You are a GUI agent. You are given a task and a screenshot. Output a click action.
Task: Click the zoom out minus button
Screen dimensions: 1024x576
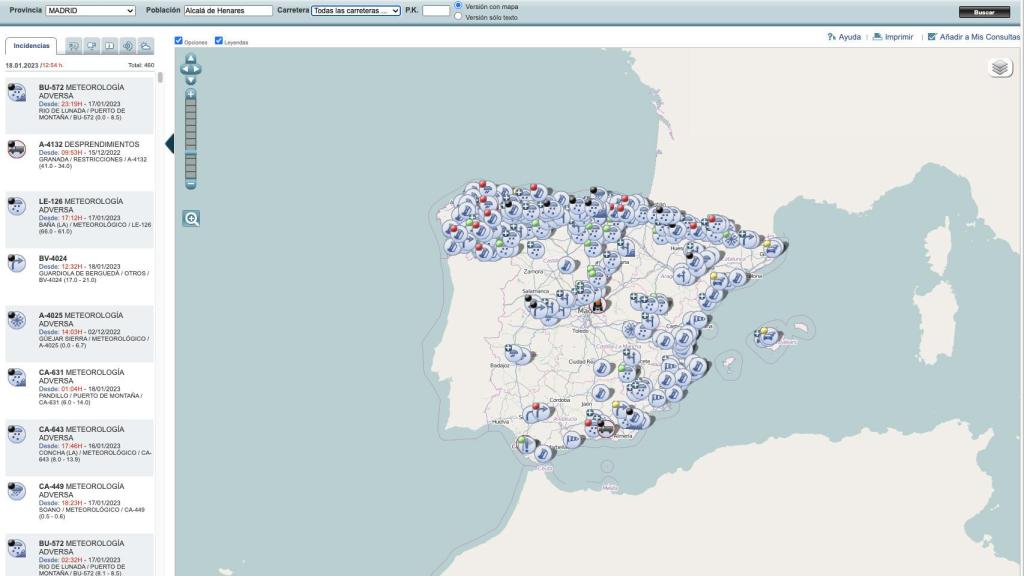[191, 185]
